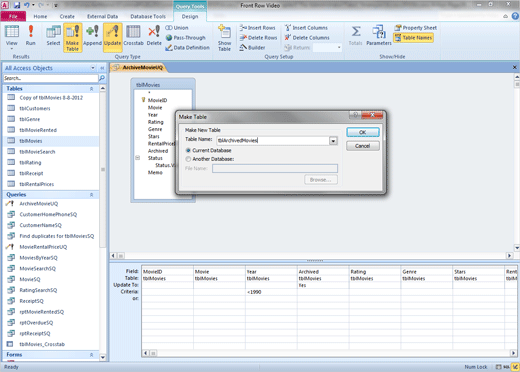This screenshot has height=372, width=520.
Task: Open the Create ribbon tab
Action: [x=67, y=16]
